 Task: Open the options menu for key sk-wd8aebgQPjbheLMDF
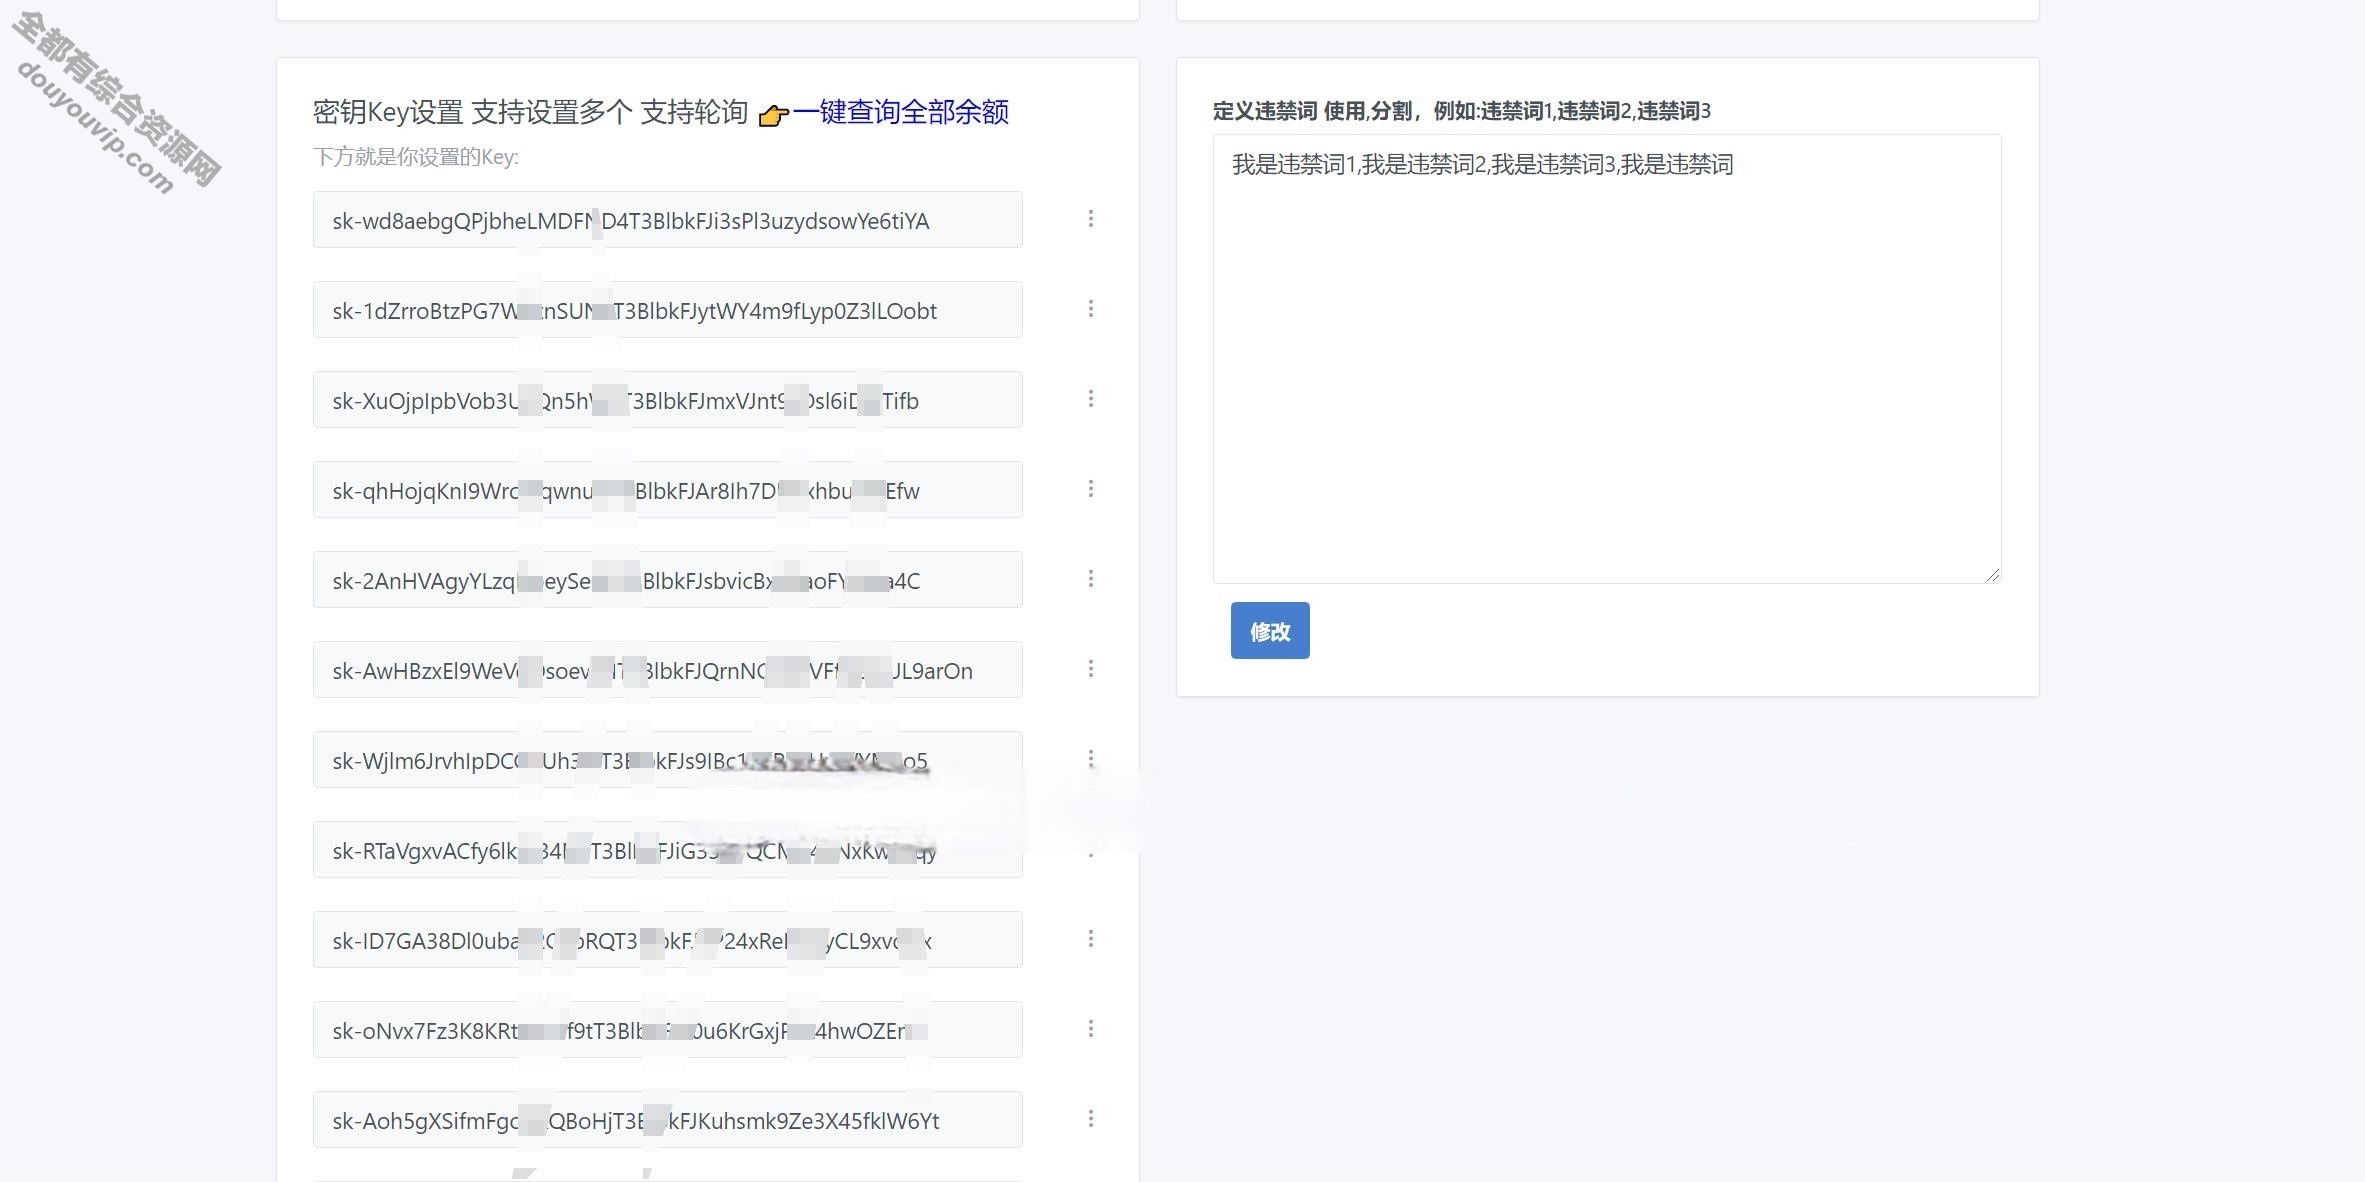tap(1090, 219)
